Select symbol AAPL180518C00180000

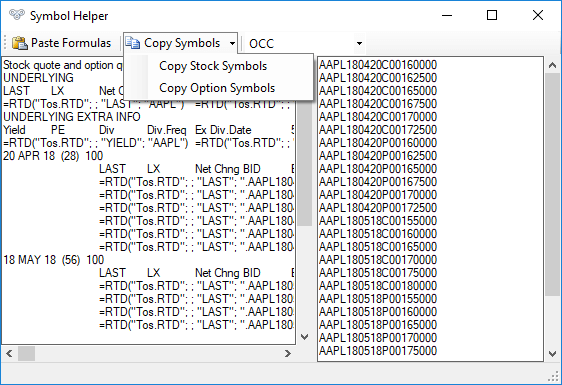coord(378,286)
